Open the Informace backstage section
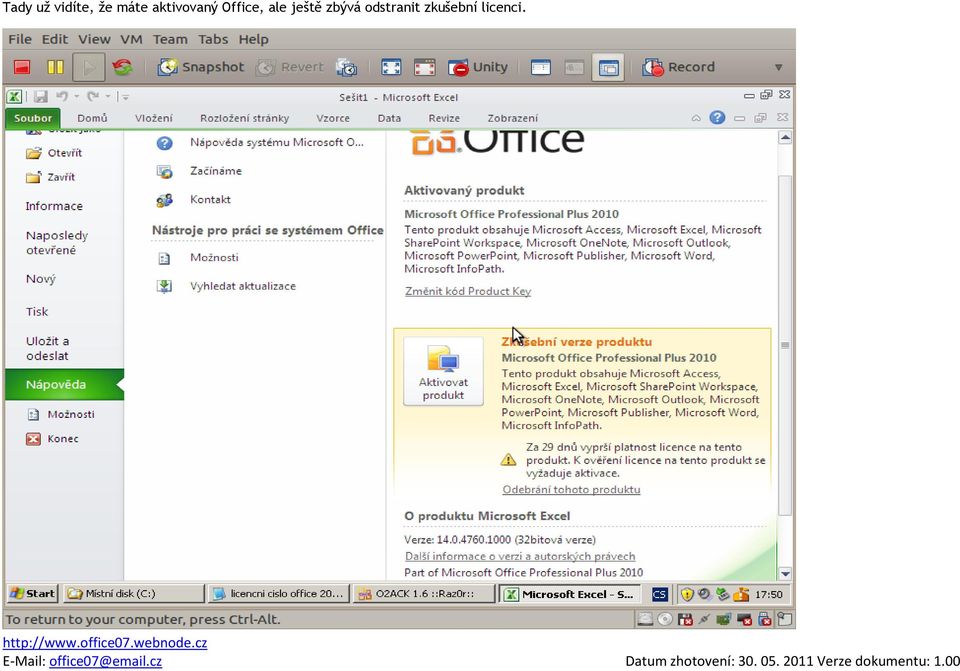The image size is (960, 671). pyautogui.click(x=54, y=206)
